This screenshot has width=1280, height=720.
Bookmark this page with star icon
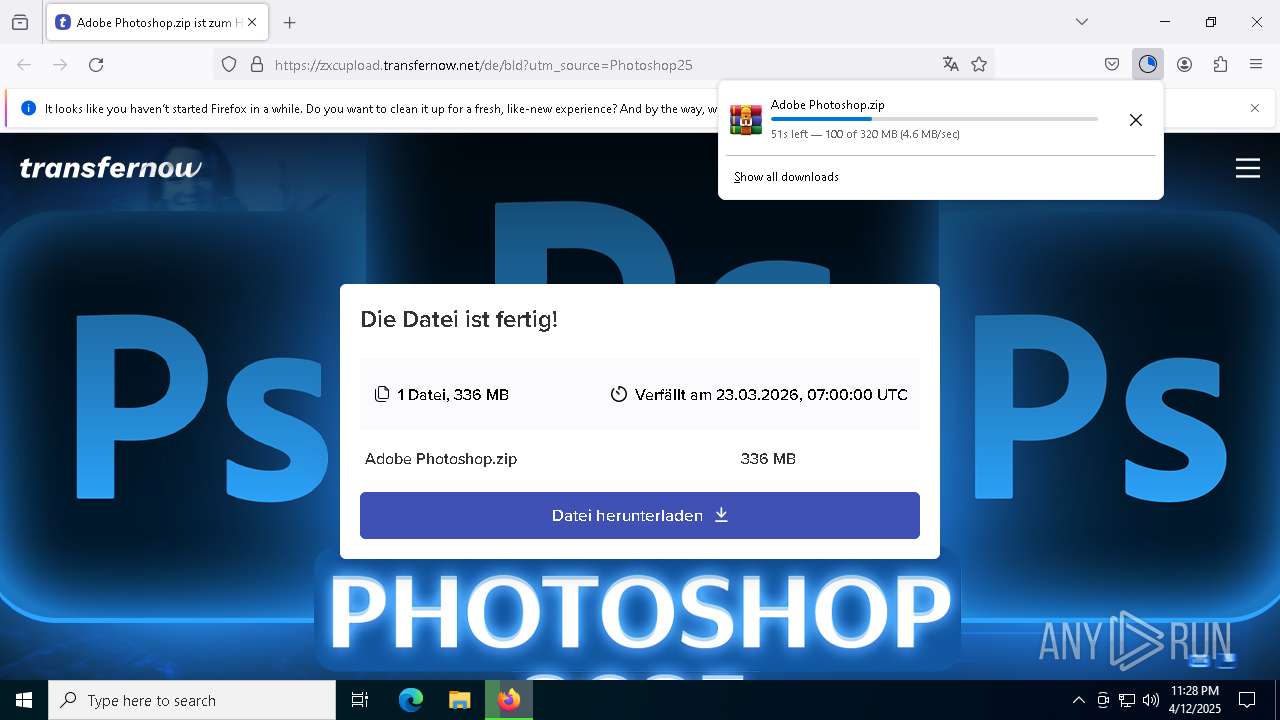click(x=979, y=65)
